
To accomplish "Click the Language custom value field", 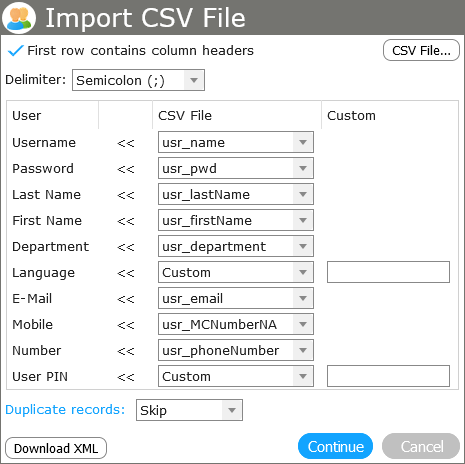I will 388,272.
